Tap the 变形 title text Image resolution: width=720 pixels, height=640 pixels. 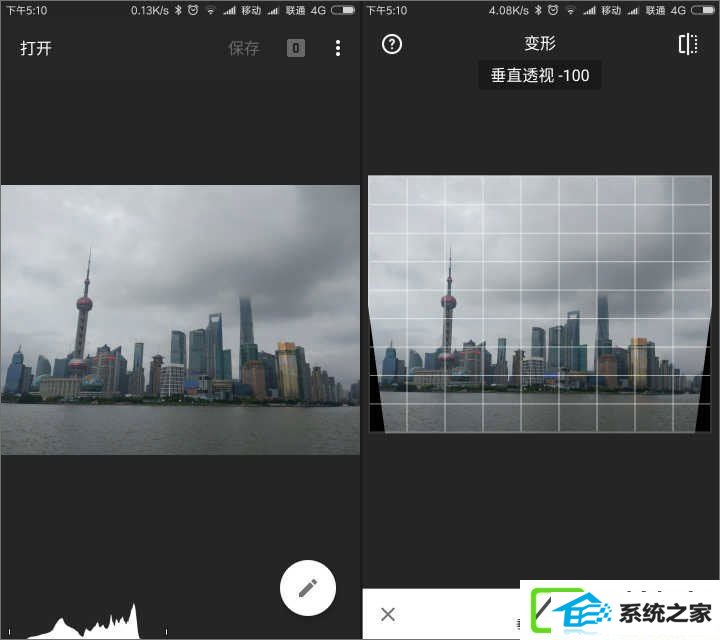pos(540,44)
